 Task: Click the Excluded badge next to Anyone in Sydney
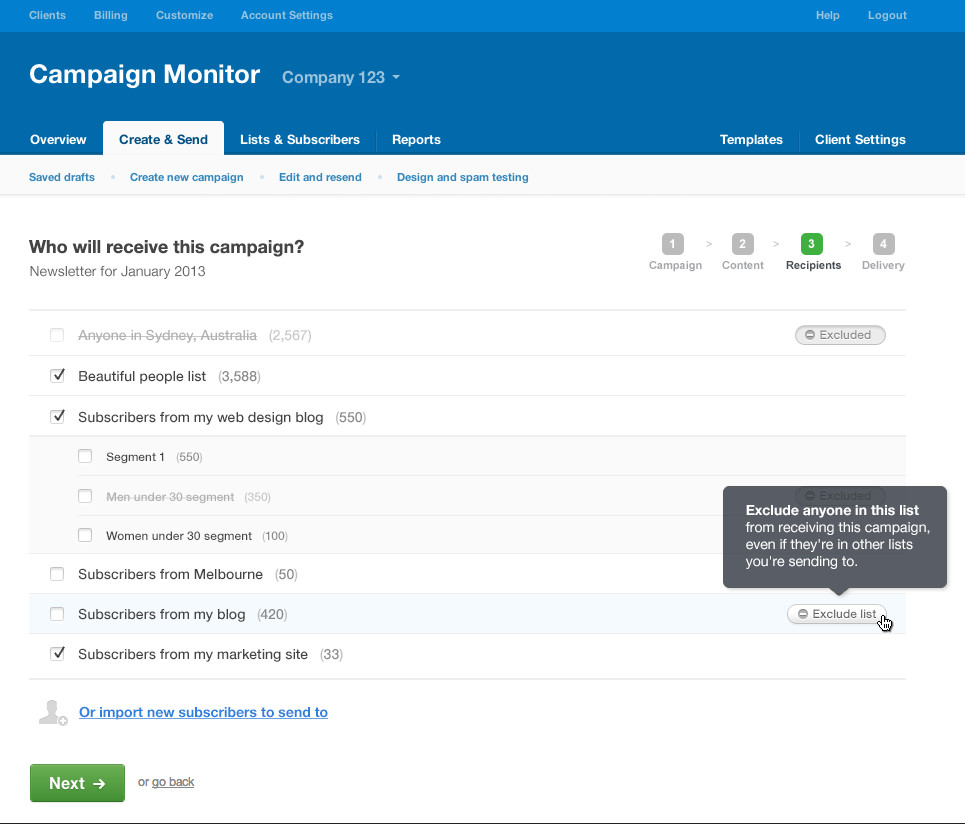coord(840,335)
